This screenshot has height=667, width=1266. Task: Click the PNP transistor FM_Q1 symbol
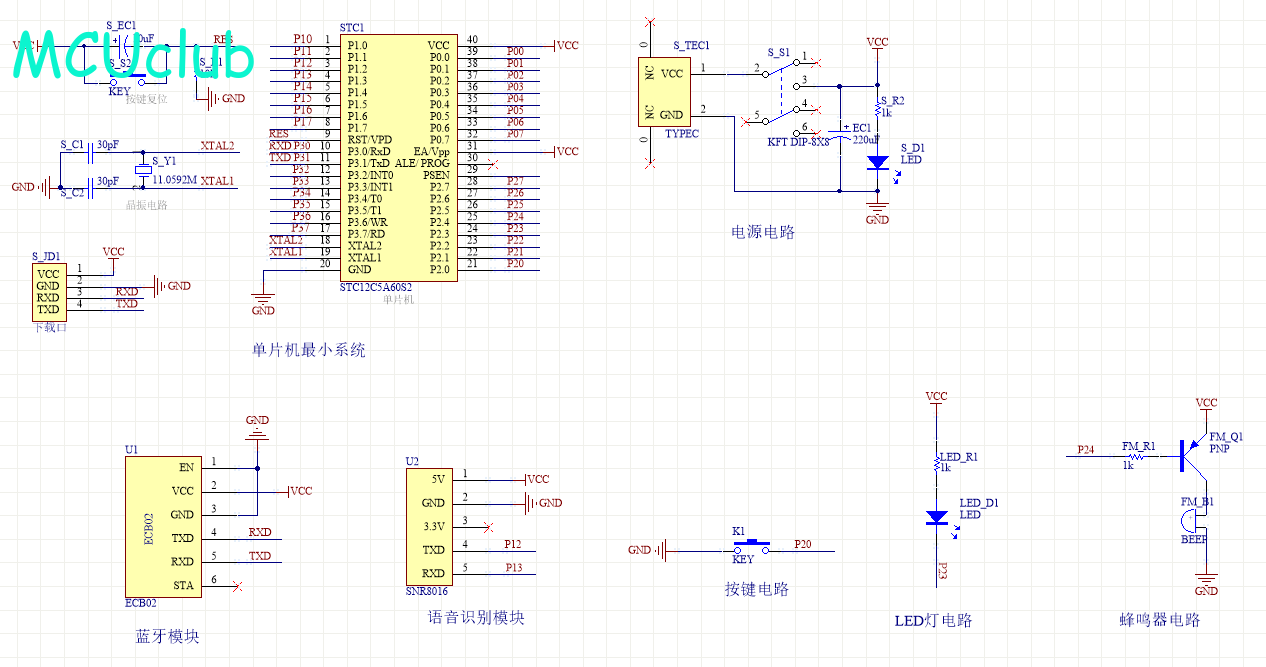coord(1189,455)
